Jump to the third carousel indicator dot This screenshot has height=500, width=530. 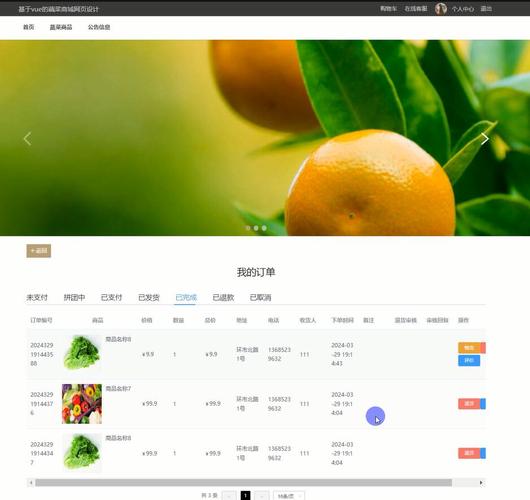264,228
